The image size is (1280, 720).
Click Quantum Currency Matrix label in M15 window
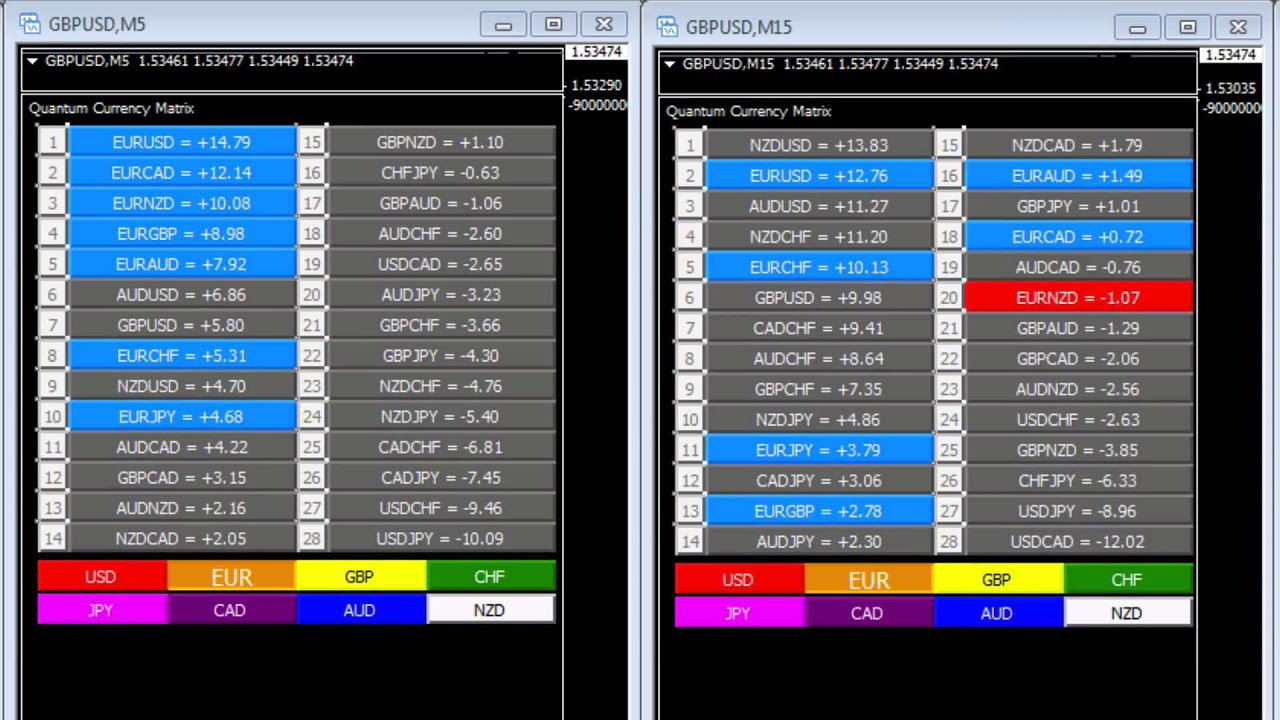point(749,111)
